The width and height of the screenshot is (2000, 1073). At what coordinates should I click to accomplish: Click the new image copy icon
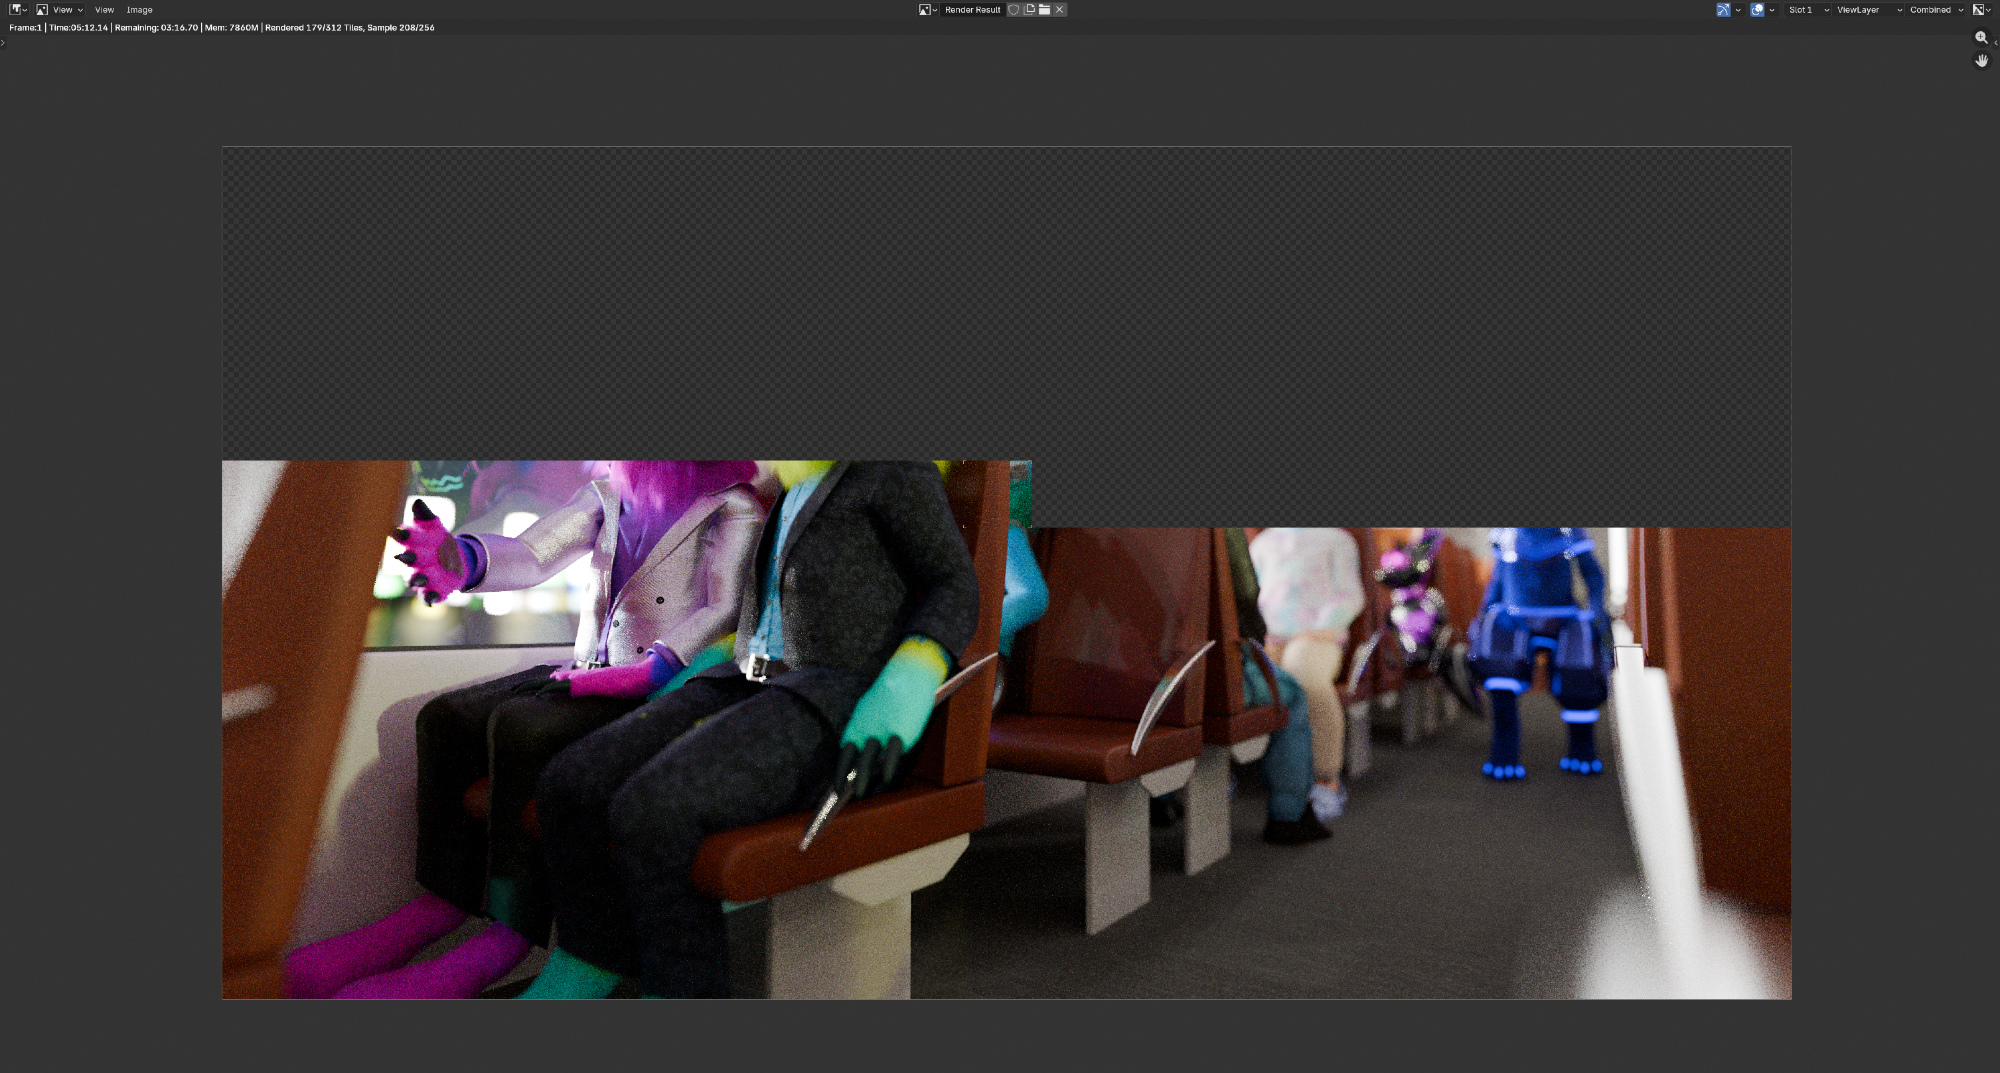tap(1029, 10)
